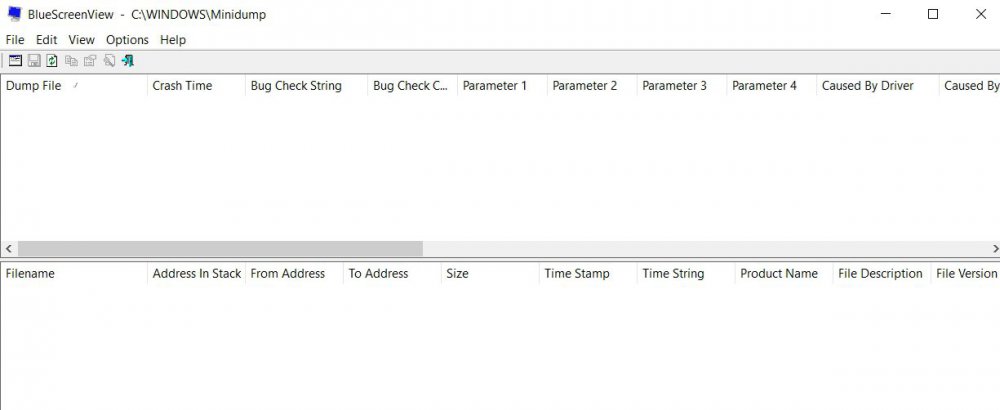This screenshot has height=410, width=1000.
Task: Click the Caused By Driver column header
Action: point(867,86)
